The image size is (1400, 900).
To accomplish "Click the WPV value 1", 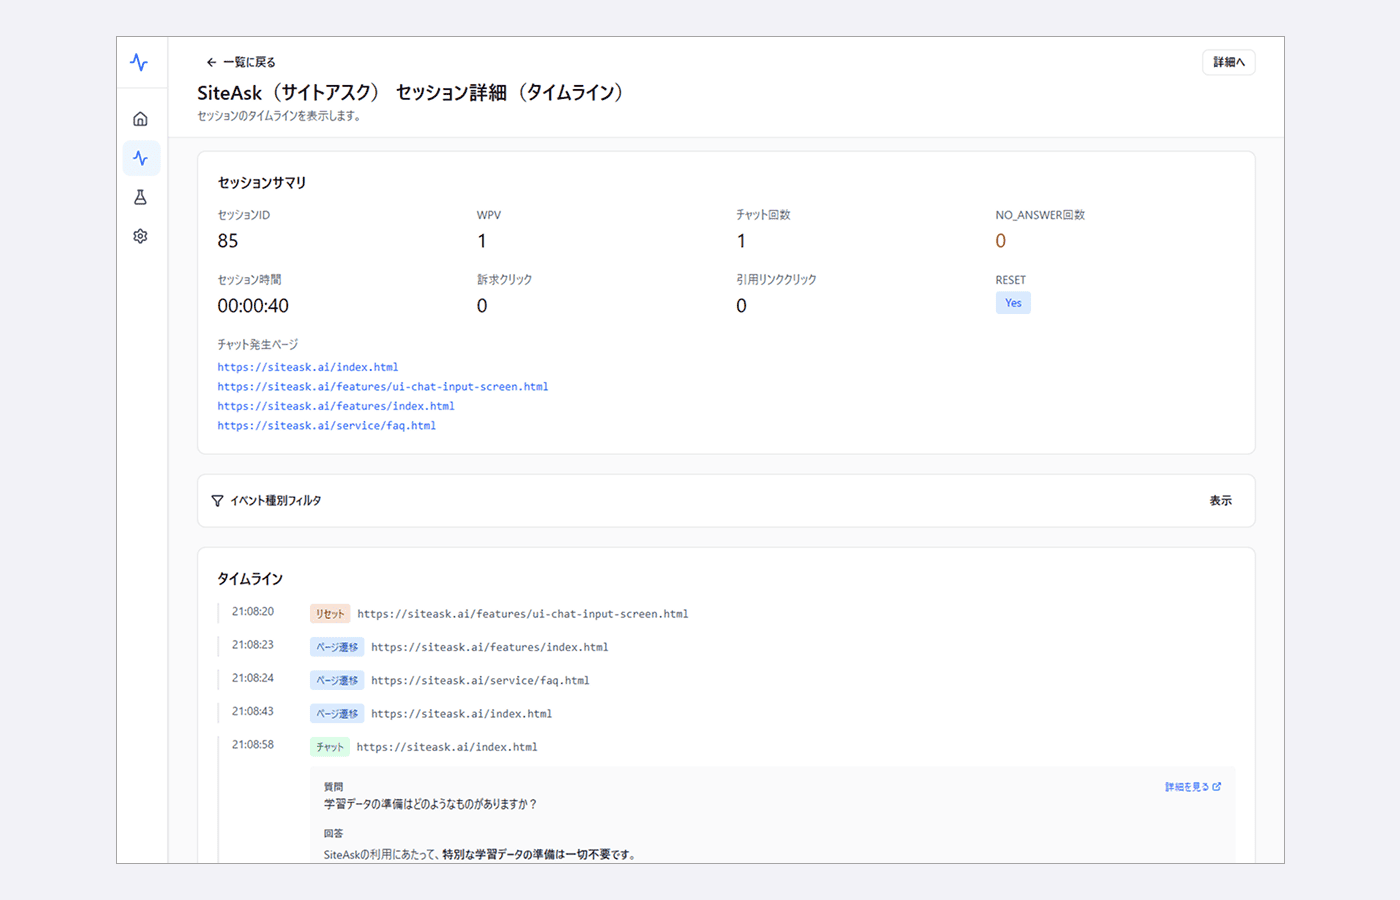I will pos(482,241).
